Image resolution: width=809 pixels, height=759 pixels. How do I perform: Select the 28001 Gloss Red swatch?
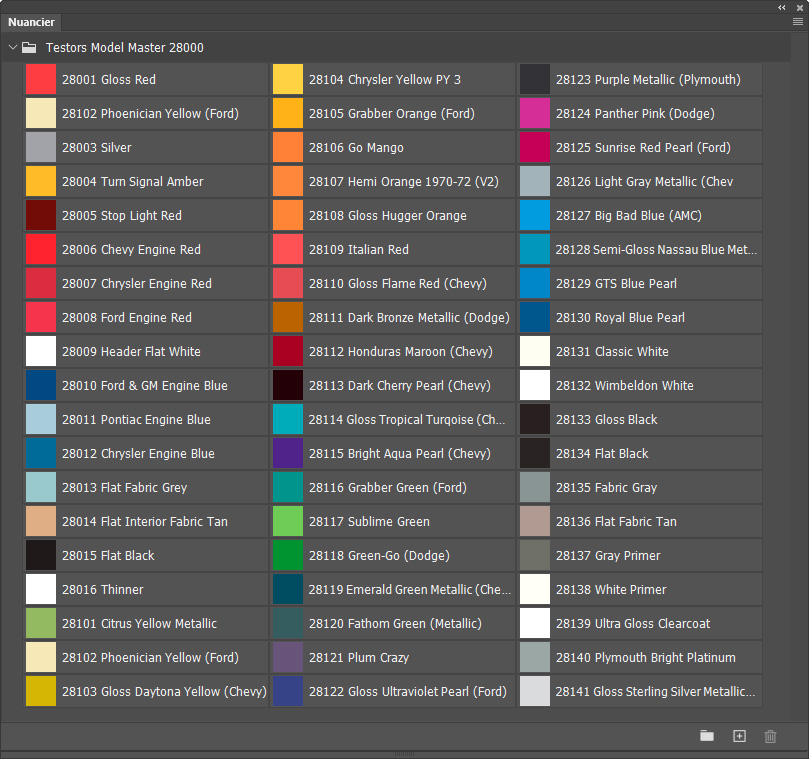pos(41,80)
